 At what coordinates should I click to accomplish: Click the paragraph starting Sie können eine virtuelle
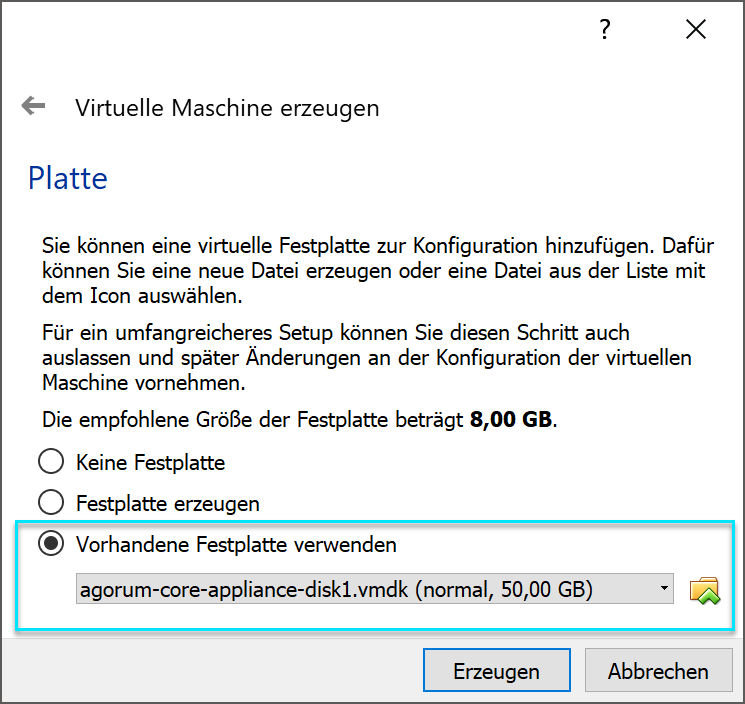pos(378,271)
